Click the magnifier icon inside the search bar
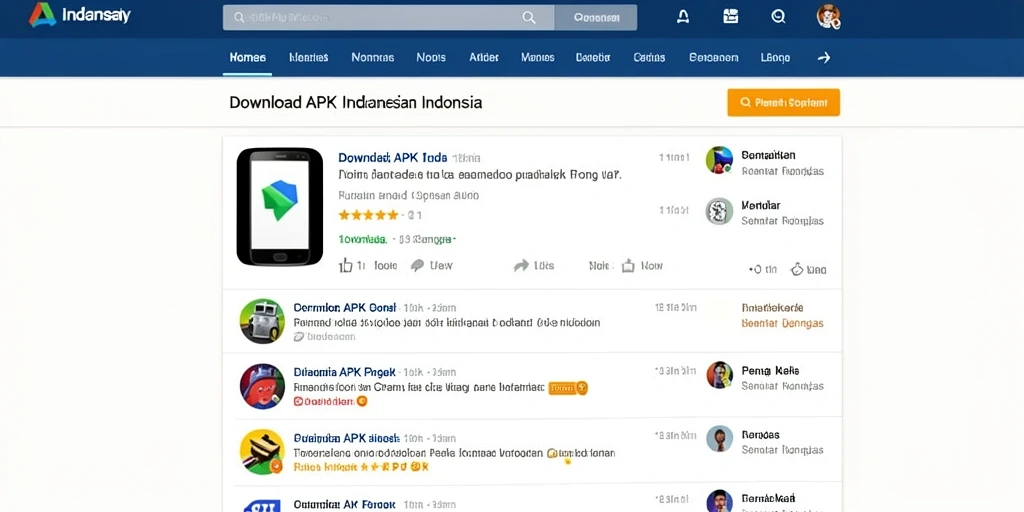 pyautogui.click(x=528, y=18)
